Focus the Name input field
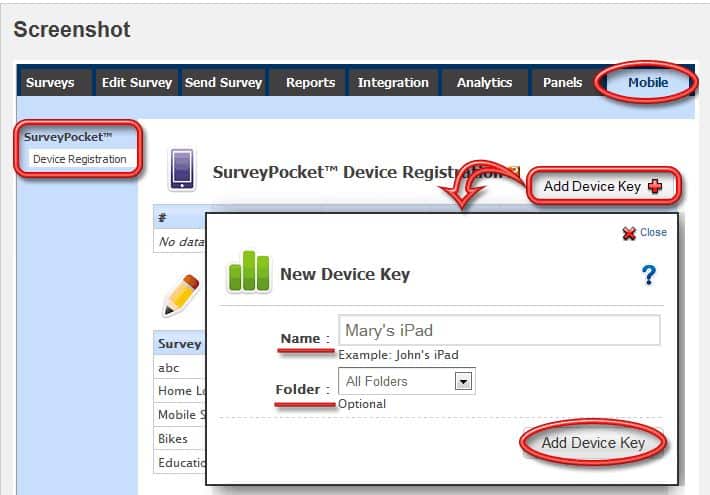Screen dimensions: 710x495 [499, 330]
